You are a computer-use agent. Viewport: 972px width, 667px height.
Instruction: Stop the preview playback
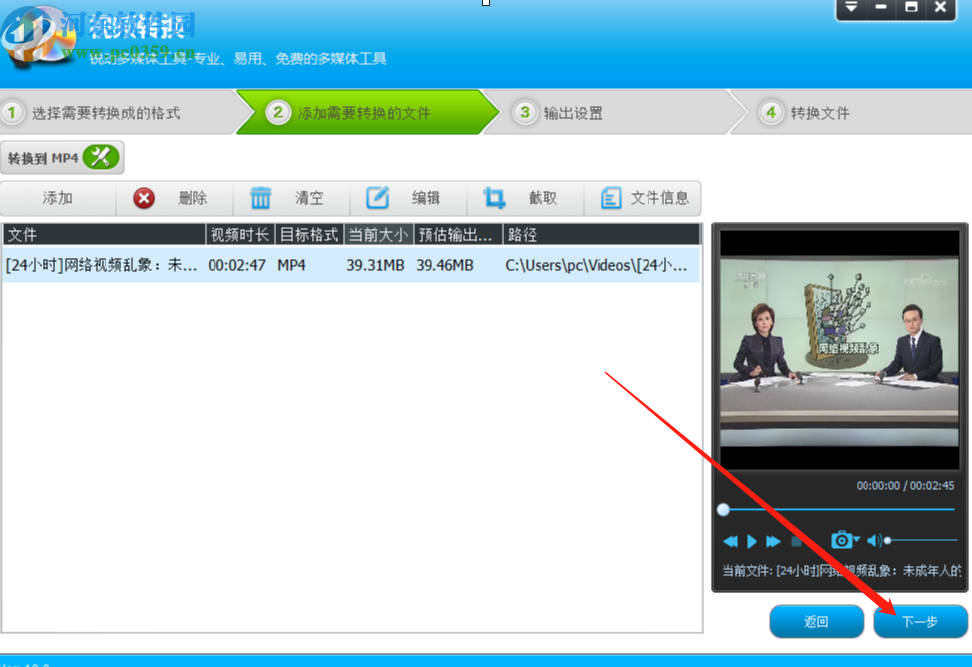(x=797, y=542)
